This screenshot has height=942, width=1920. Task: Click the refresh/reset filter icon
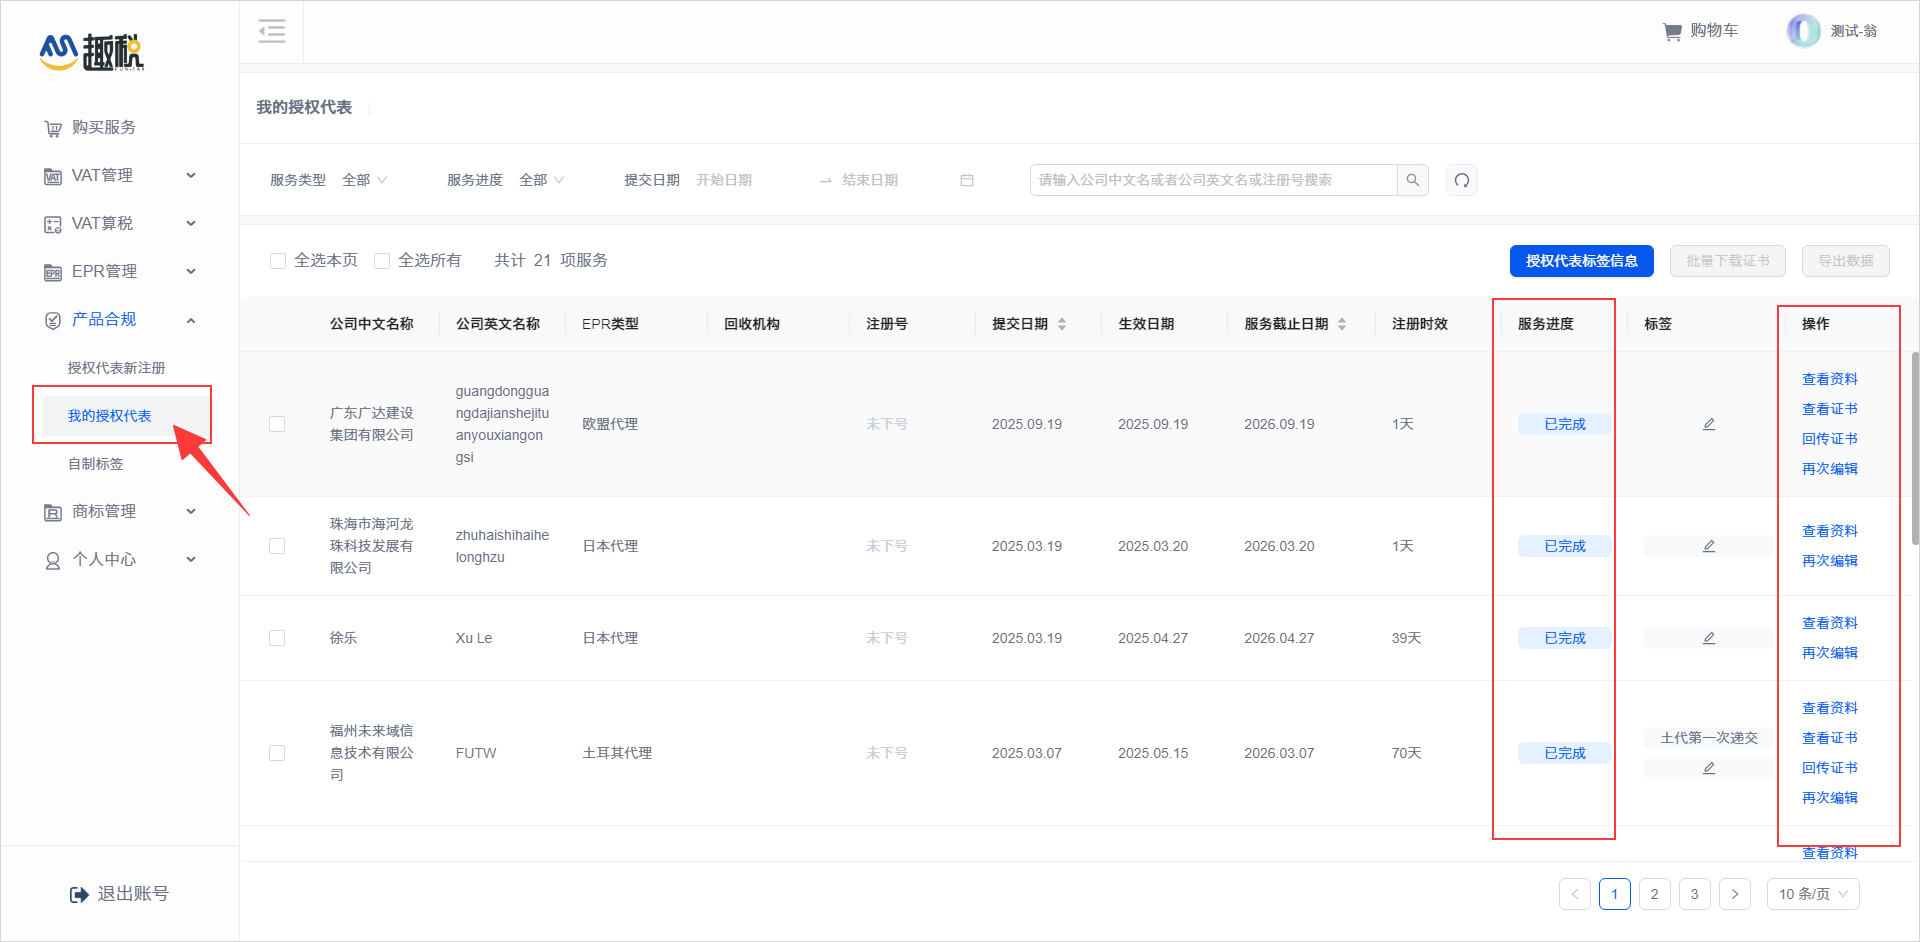point(1461,180)
